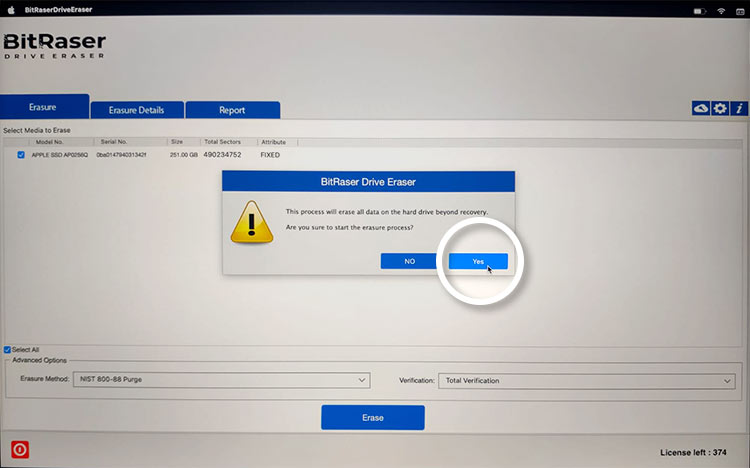Click the APPLE SSD model name
The image size is (750, 468).
click(60, 155)
